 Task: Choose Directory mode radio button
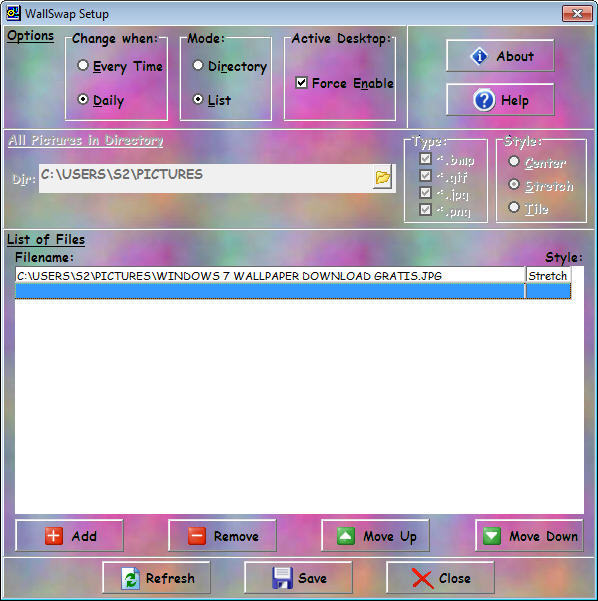pyautogui.click(x=198, y=65)
